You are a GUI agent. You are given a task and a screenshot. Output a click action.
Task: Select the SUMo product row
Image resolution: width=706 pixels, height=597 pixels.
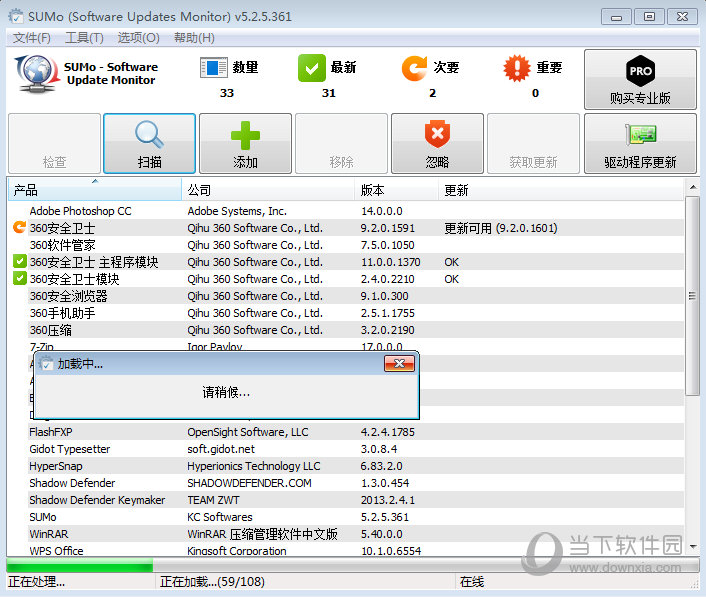click(x=345, y=517)
